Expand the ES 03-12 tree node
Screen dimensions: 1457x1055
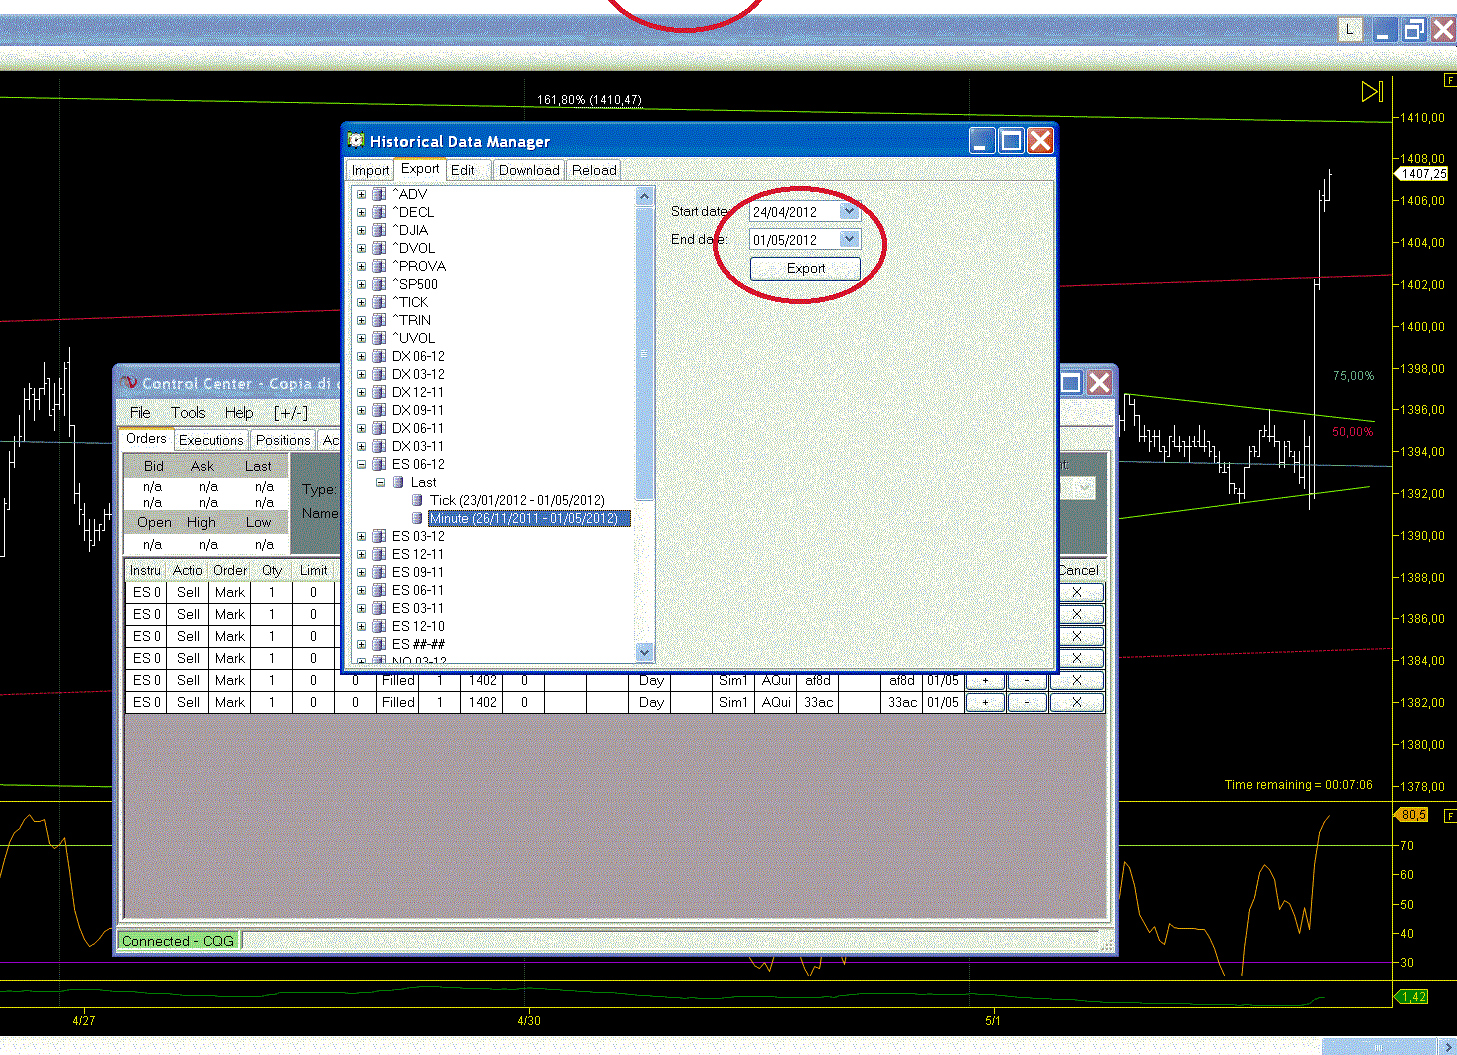click(x=362, y=536)
